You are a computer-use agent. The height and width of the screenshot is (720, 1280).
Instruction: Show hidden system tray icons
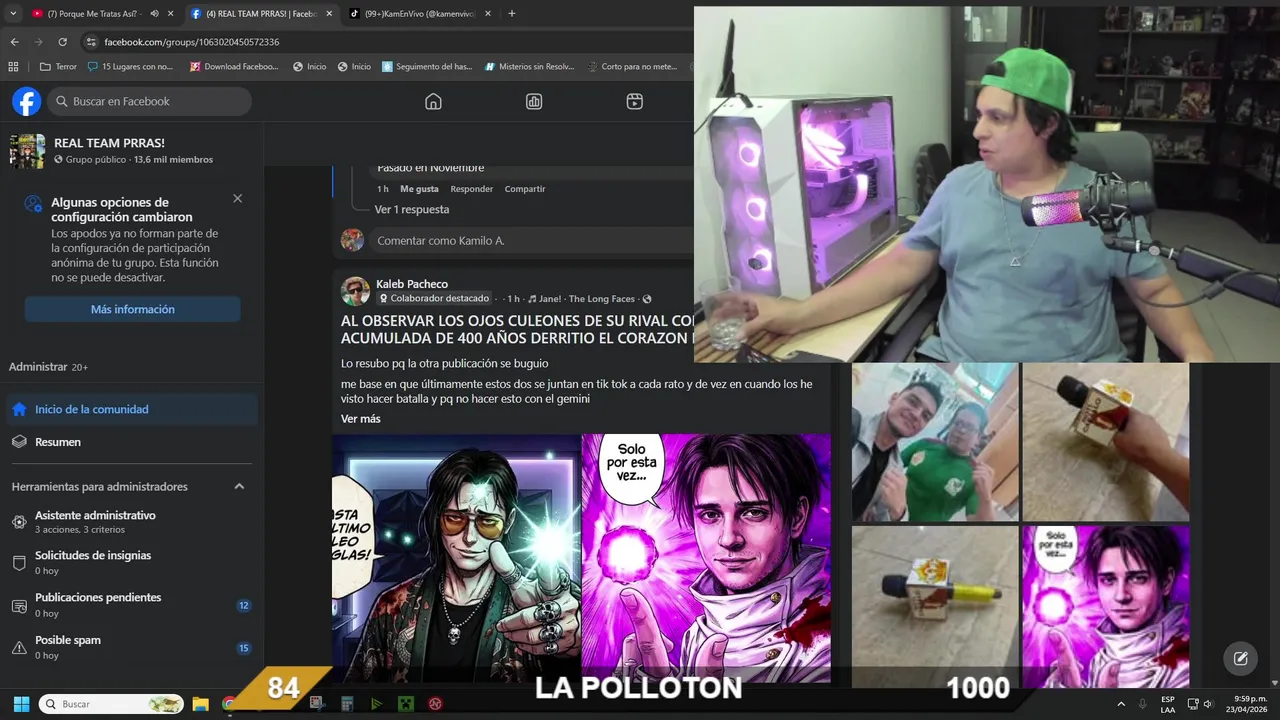pyautogui.click(x=1120, y=704)
